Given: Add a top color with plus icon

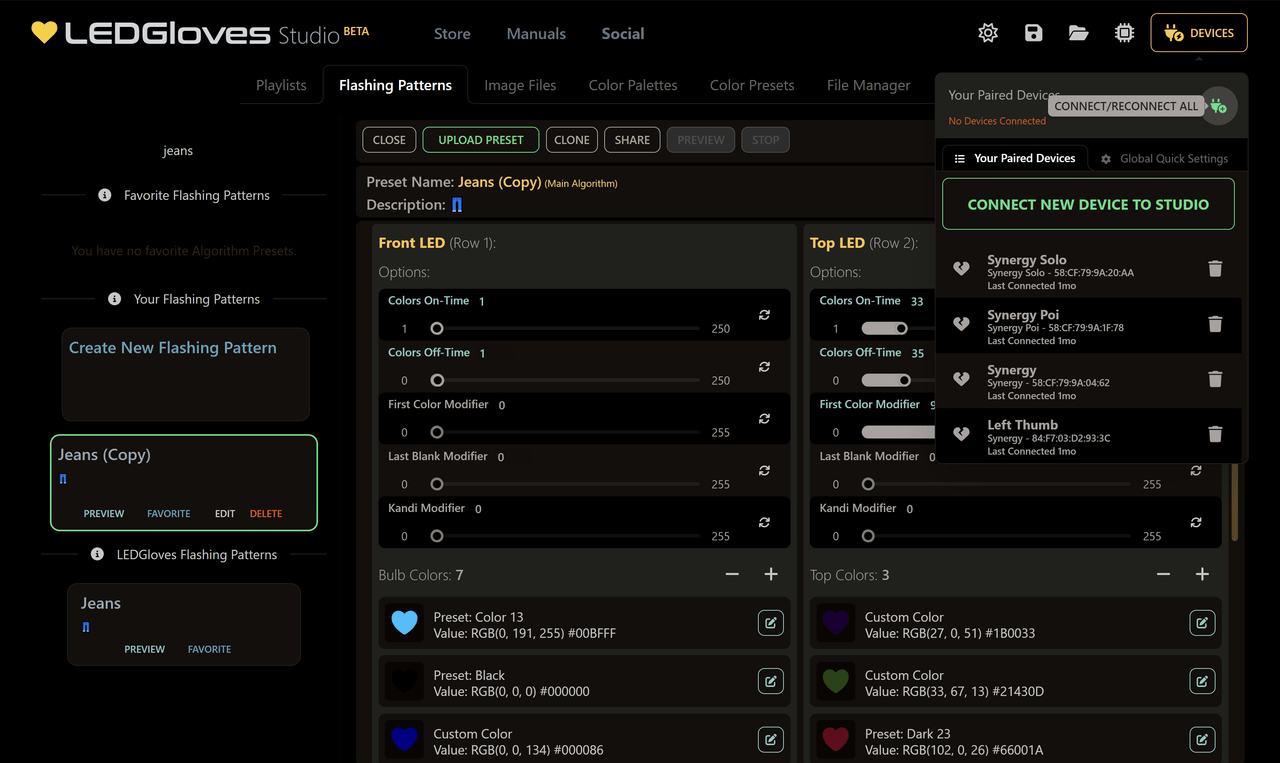Looking at the screenshot, I should (1202, 574).
